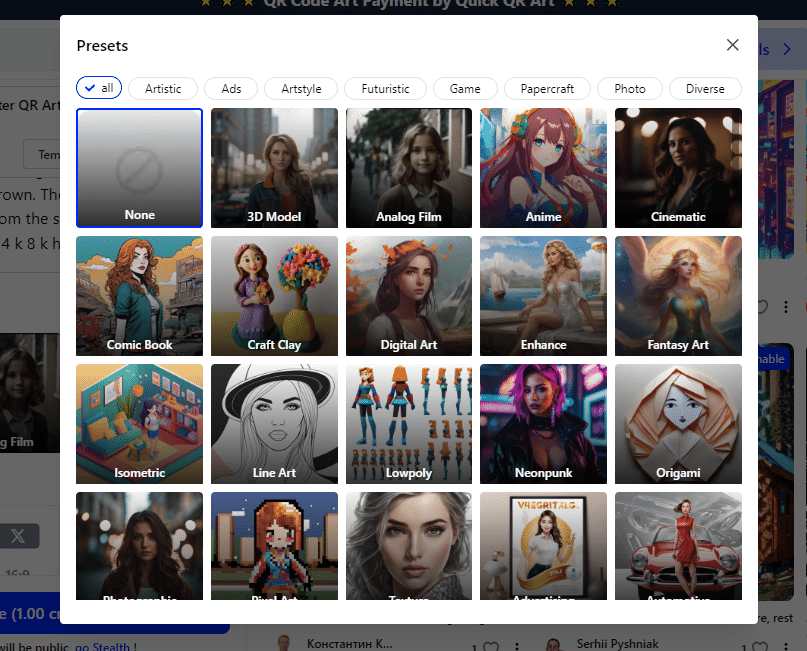Like Serhii Pyshniak's post with heart
Viewport: 807px width, 651px height.
point(760,646)
